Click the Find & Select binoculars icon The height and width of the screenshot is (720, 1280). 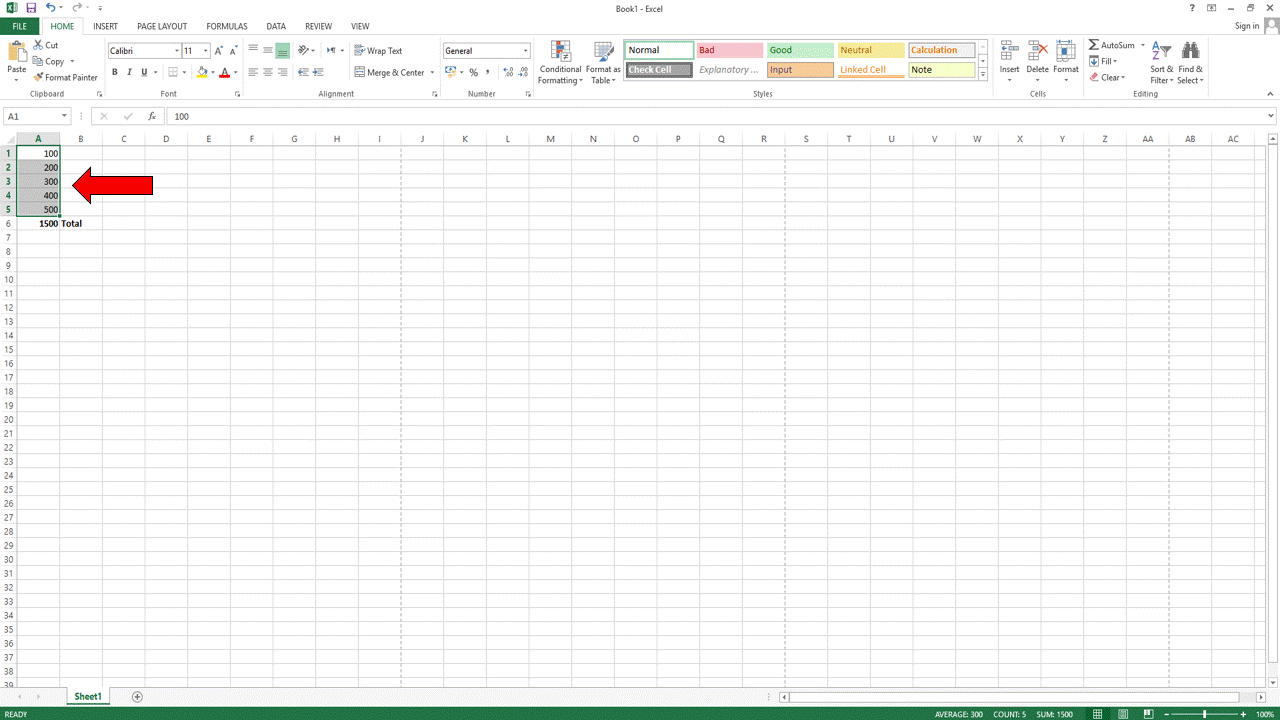pos(1190,52)
